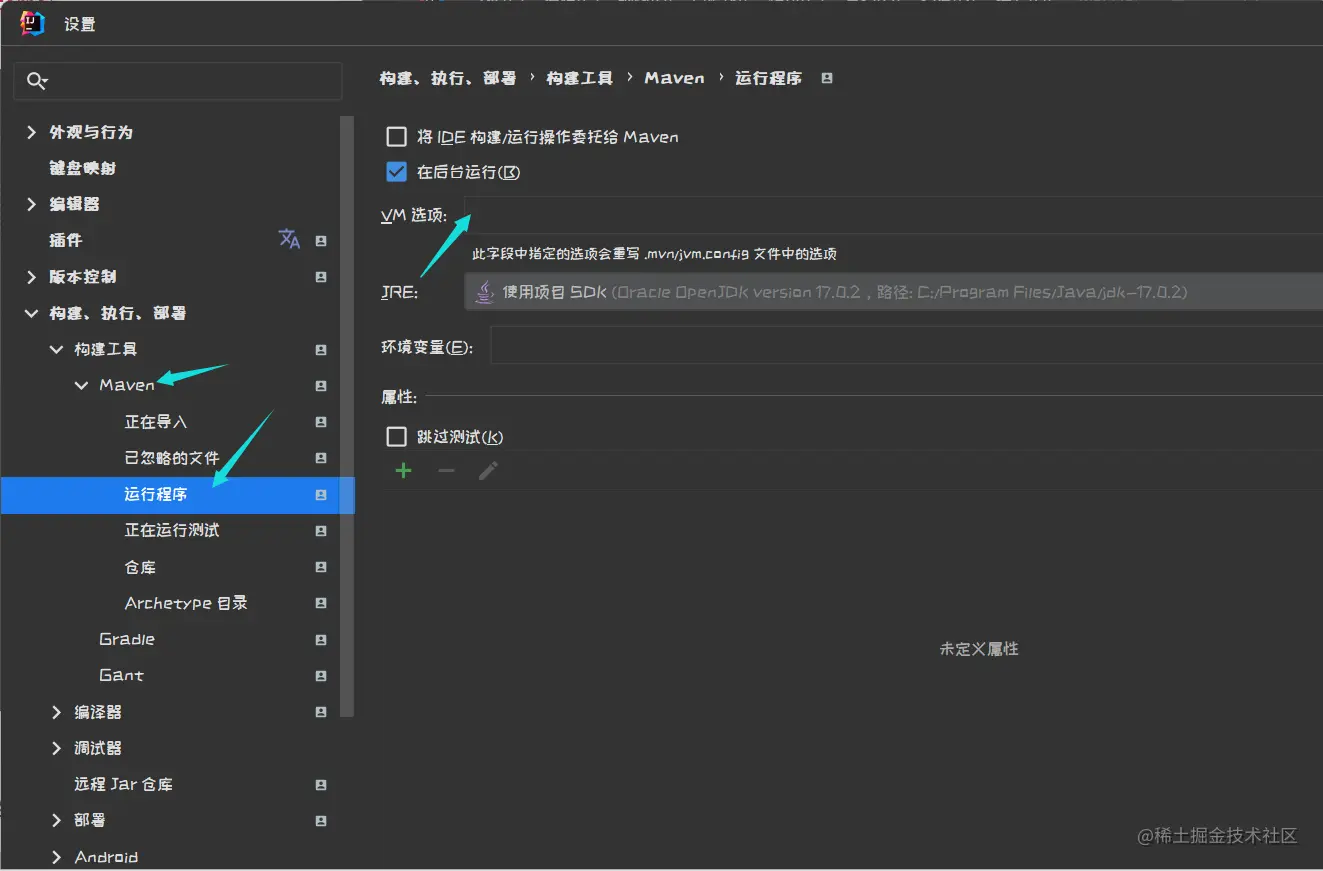Image resolution: width=1323 pixels, height=871 pixels.
Task: Click the green plus to add a property
Action: [404, 470]
